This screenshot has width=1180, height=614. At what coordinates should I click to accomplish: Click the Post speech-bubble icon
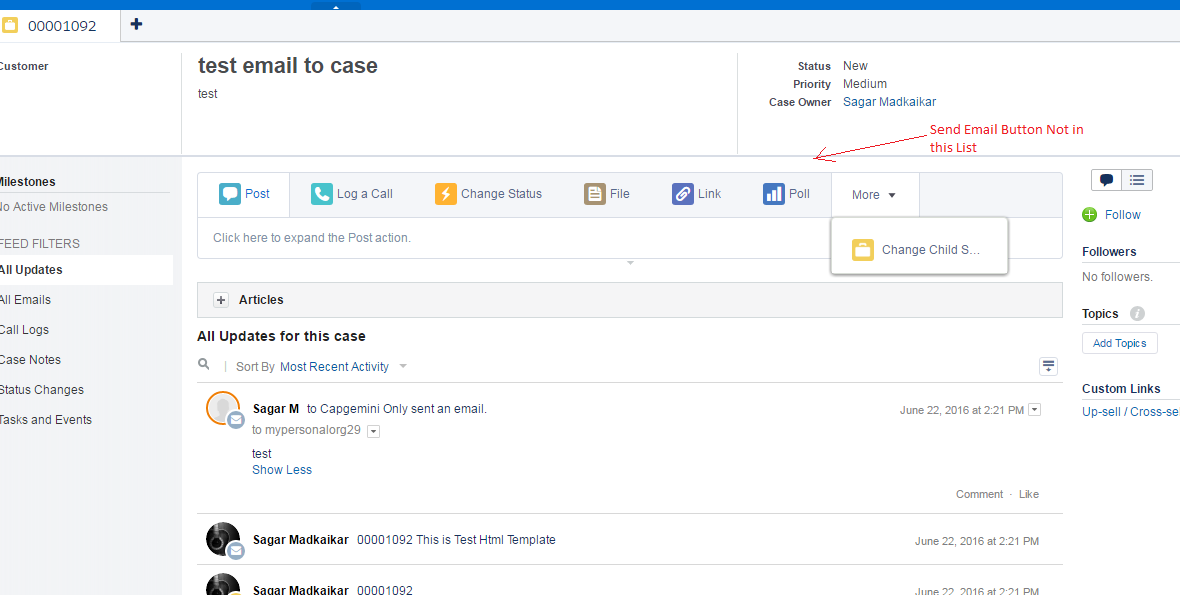pyautogui.click(x=230, y=194)
